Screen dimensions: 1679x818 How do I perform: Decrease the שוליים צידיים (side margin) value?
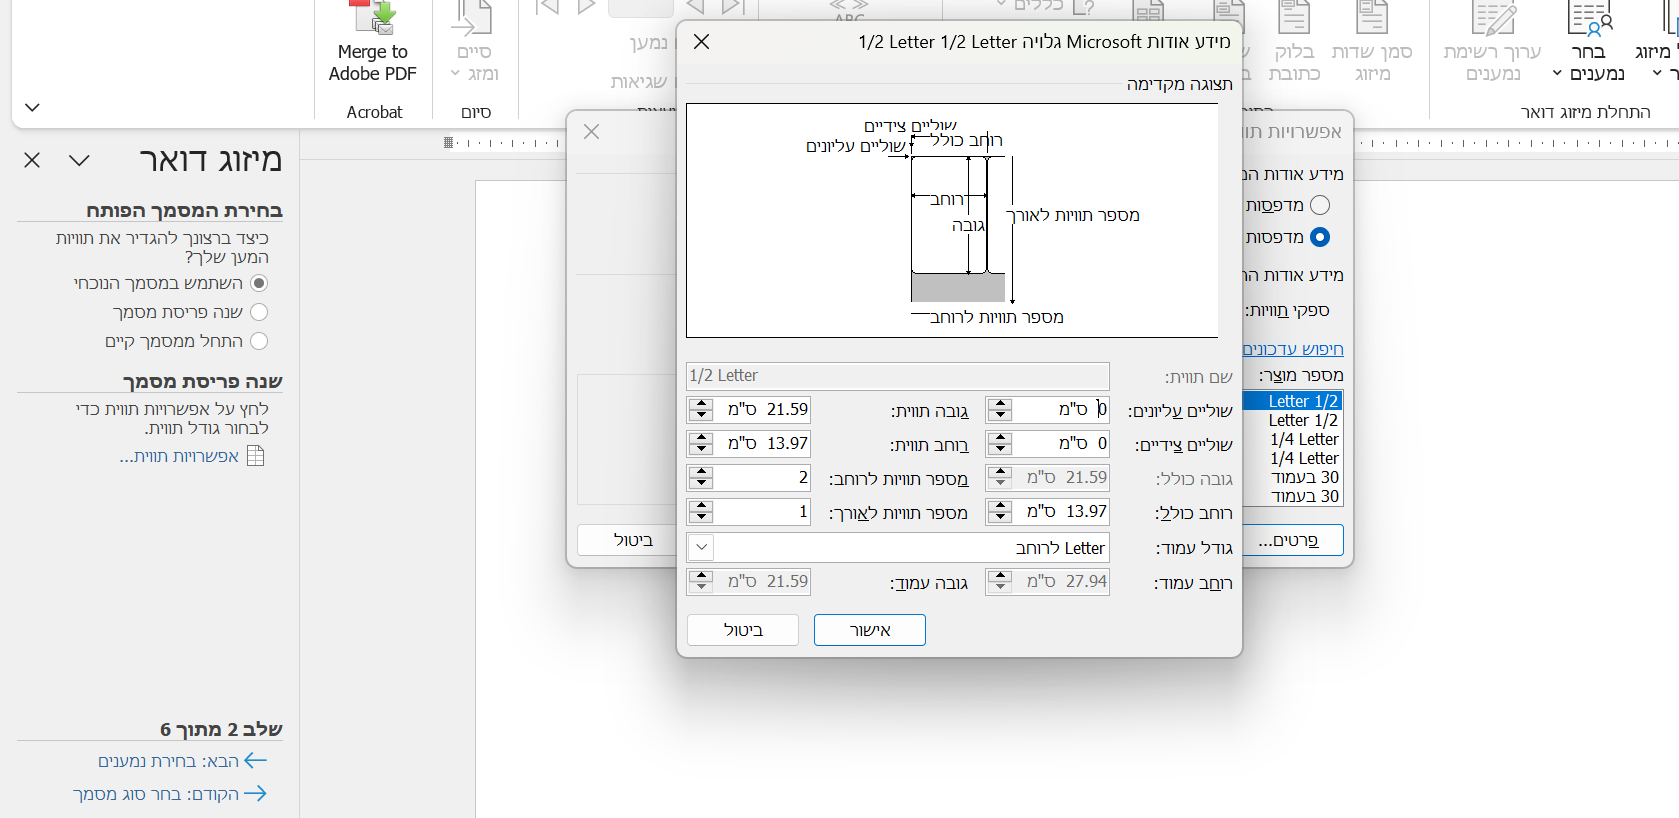pyautogui.click(x=1000, y=449)
